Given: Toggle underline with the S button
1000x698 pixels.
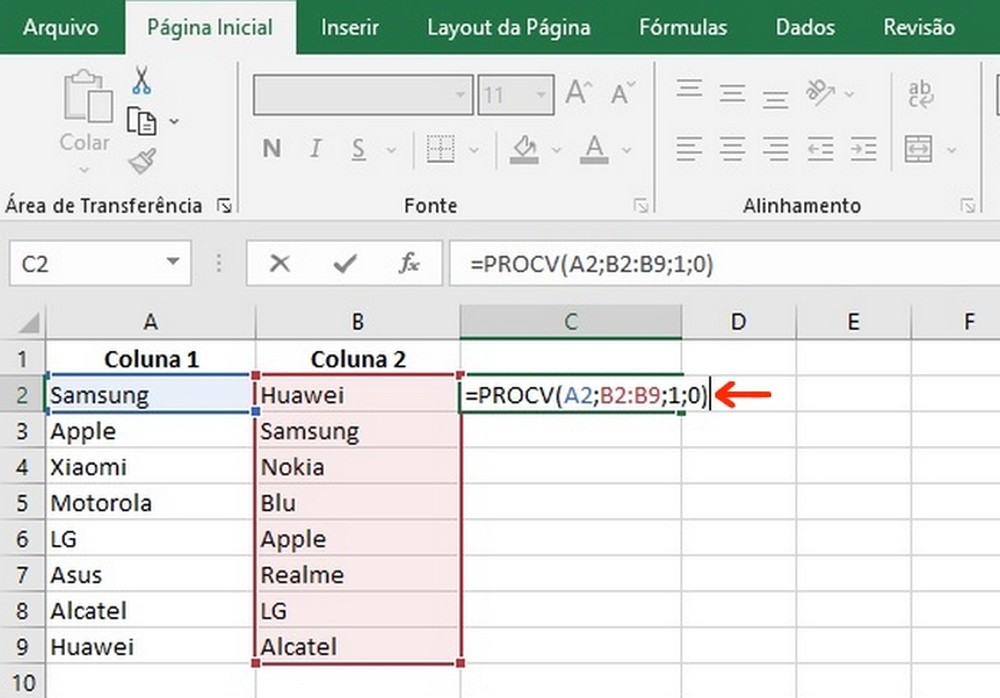Looking at the screenshot, I should tap(357, 148).
